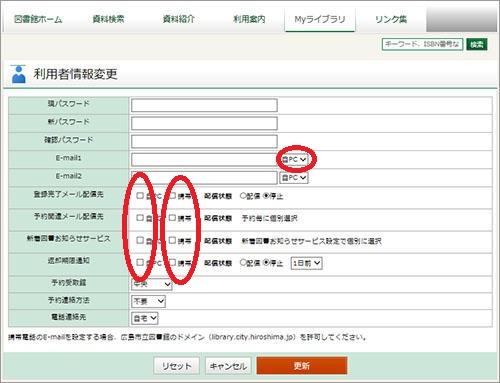Check 携帯 for 予約関連メール配信先
The width and height of the screenshot is (500, 383).
(172, 218)
